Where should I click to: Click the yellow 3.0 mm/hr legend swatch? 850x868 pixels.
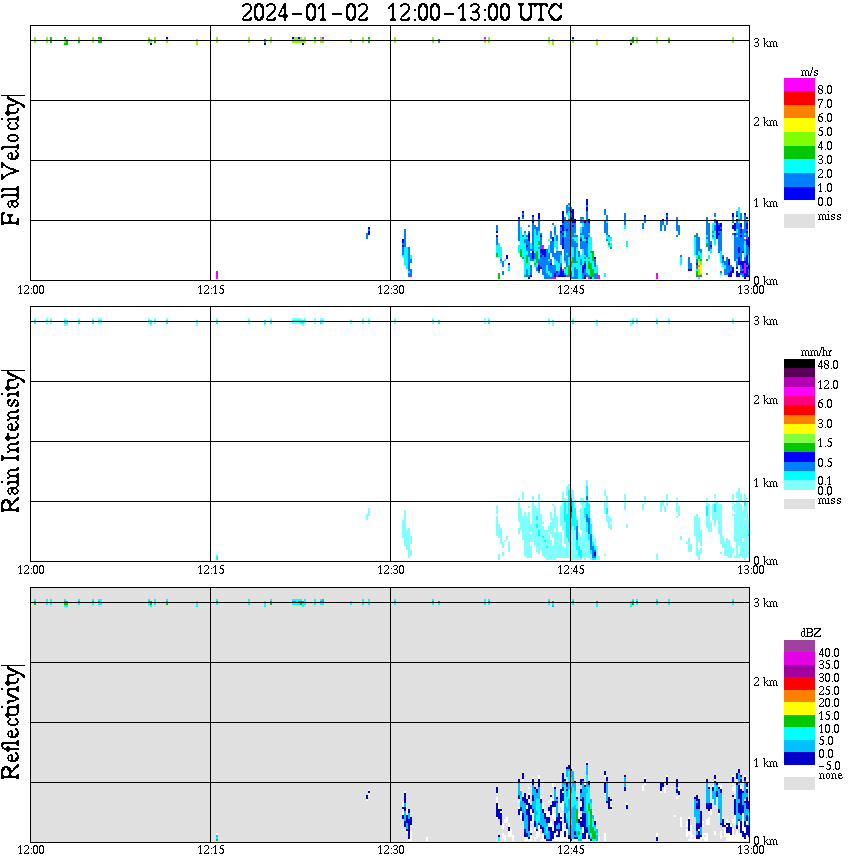point(799,429)
